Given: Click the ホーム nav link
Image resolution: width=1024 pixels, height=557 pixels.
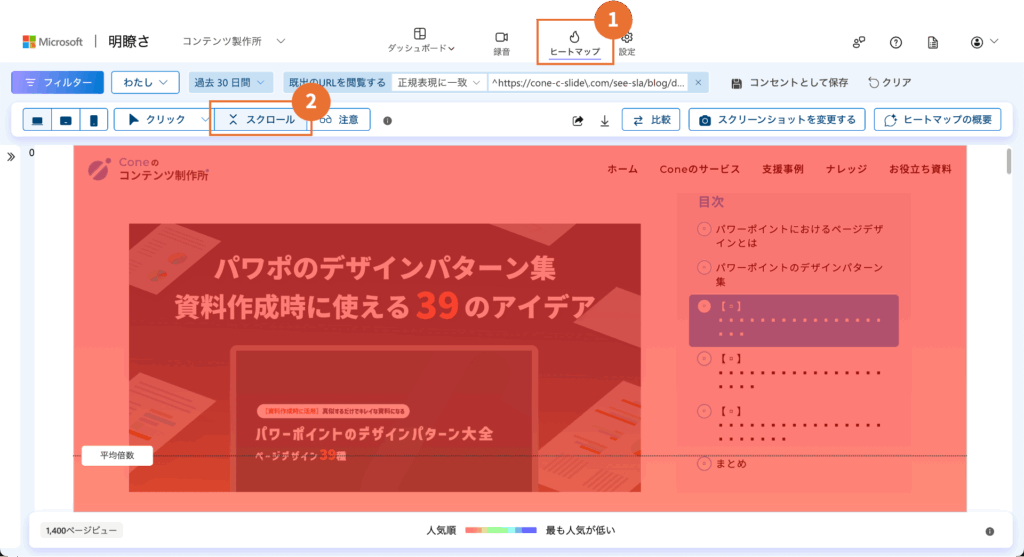Looking at the screenshot, I should [x=622, y=169].
